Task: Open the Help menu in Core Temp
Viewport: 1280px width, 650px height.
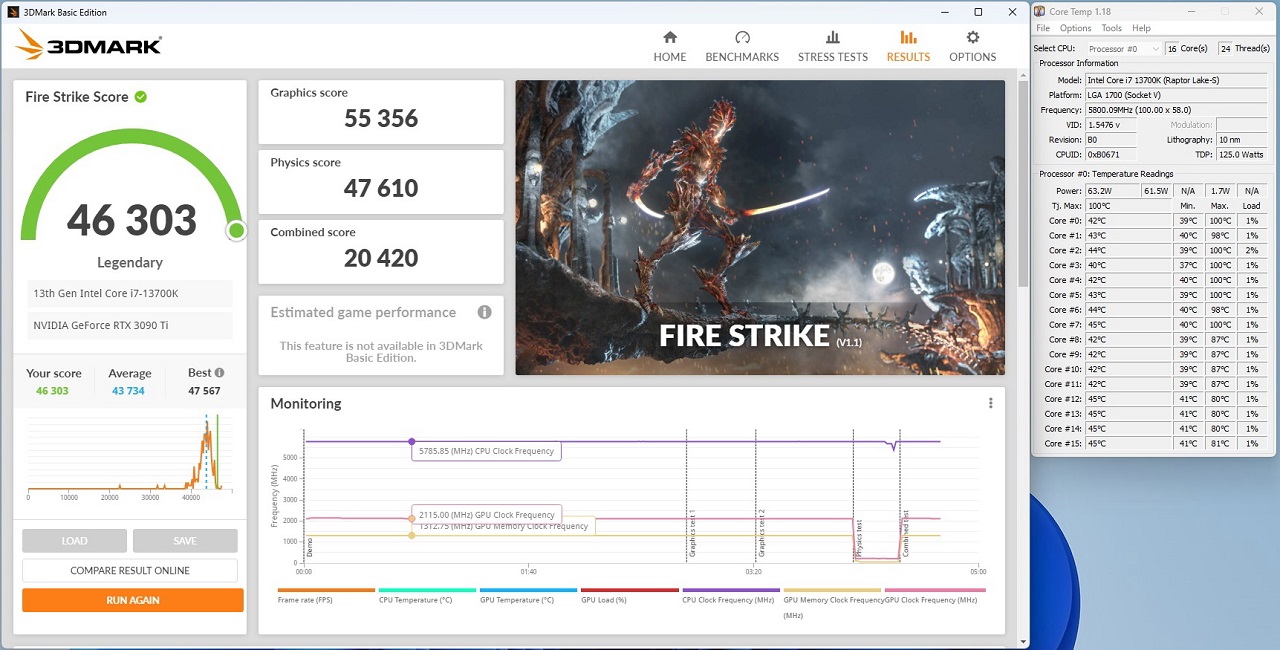Action: [x=1141, y=28]
